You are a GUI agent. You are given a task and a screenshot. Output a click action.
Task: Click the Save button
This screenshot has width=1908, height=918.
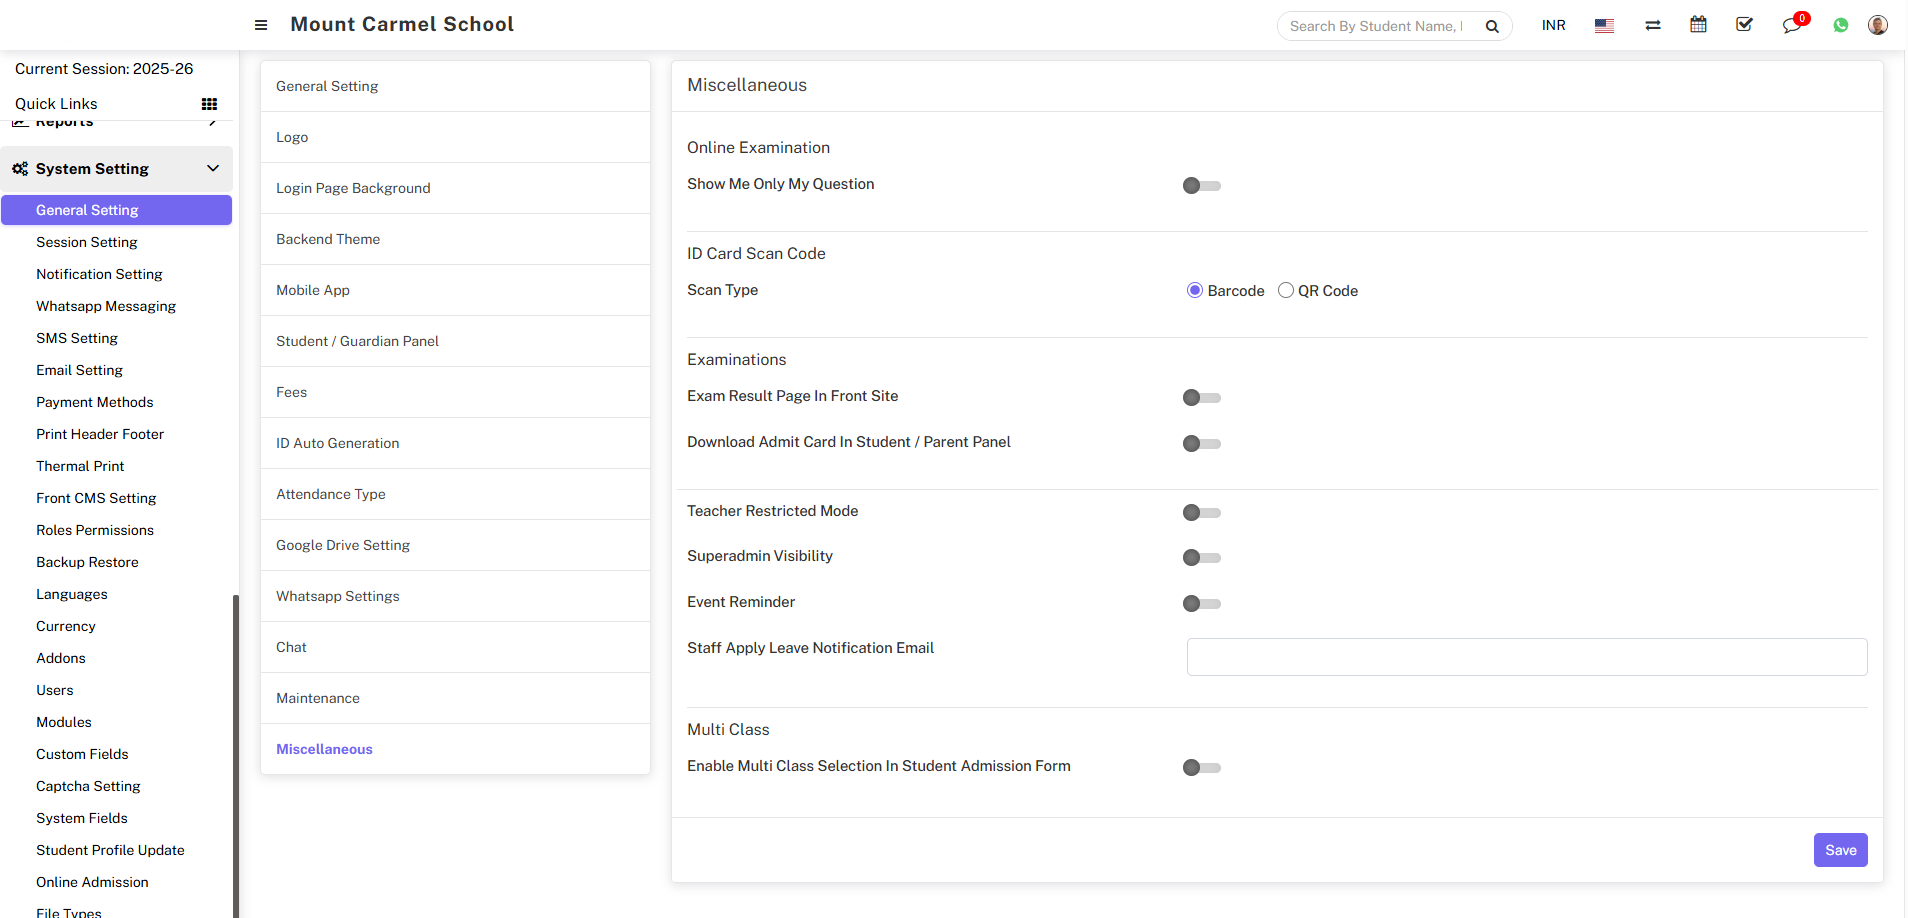(1839, 850)
